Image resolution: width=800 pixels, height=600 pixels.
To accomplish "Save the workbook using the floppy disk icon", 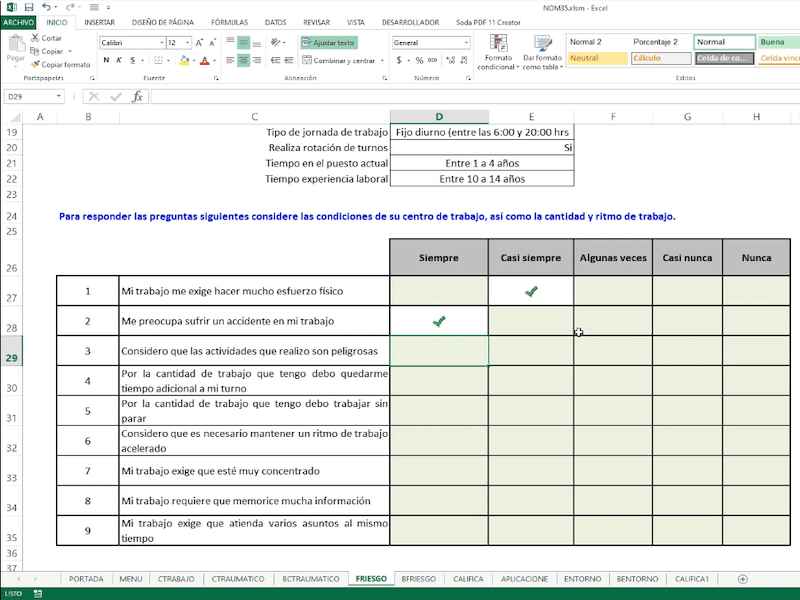I will 29,7.
